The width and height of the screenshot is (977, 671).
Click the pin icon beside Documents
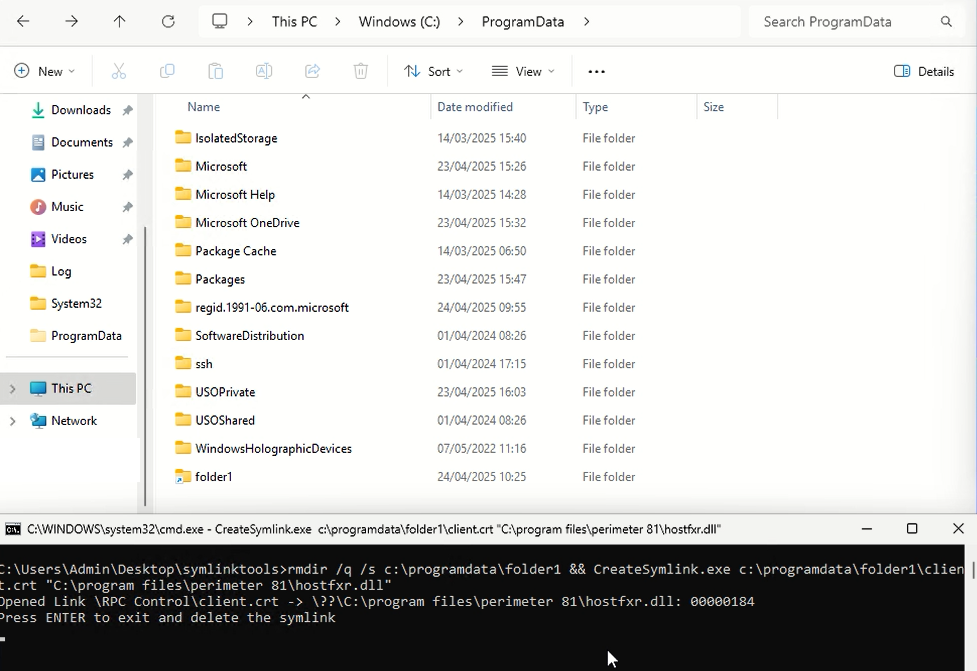[x=128, y=143]
